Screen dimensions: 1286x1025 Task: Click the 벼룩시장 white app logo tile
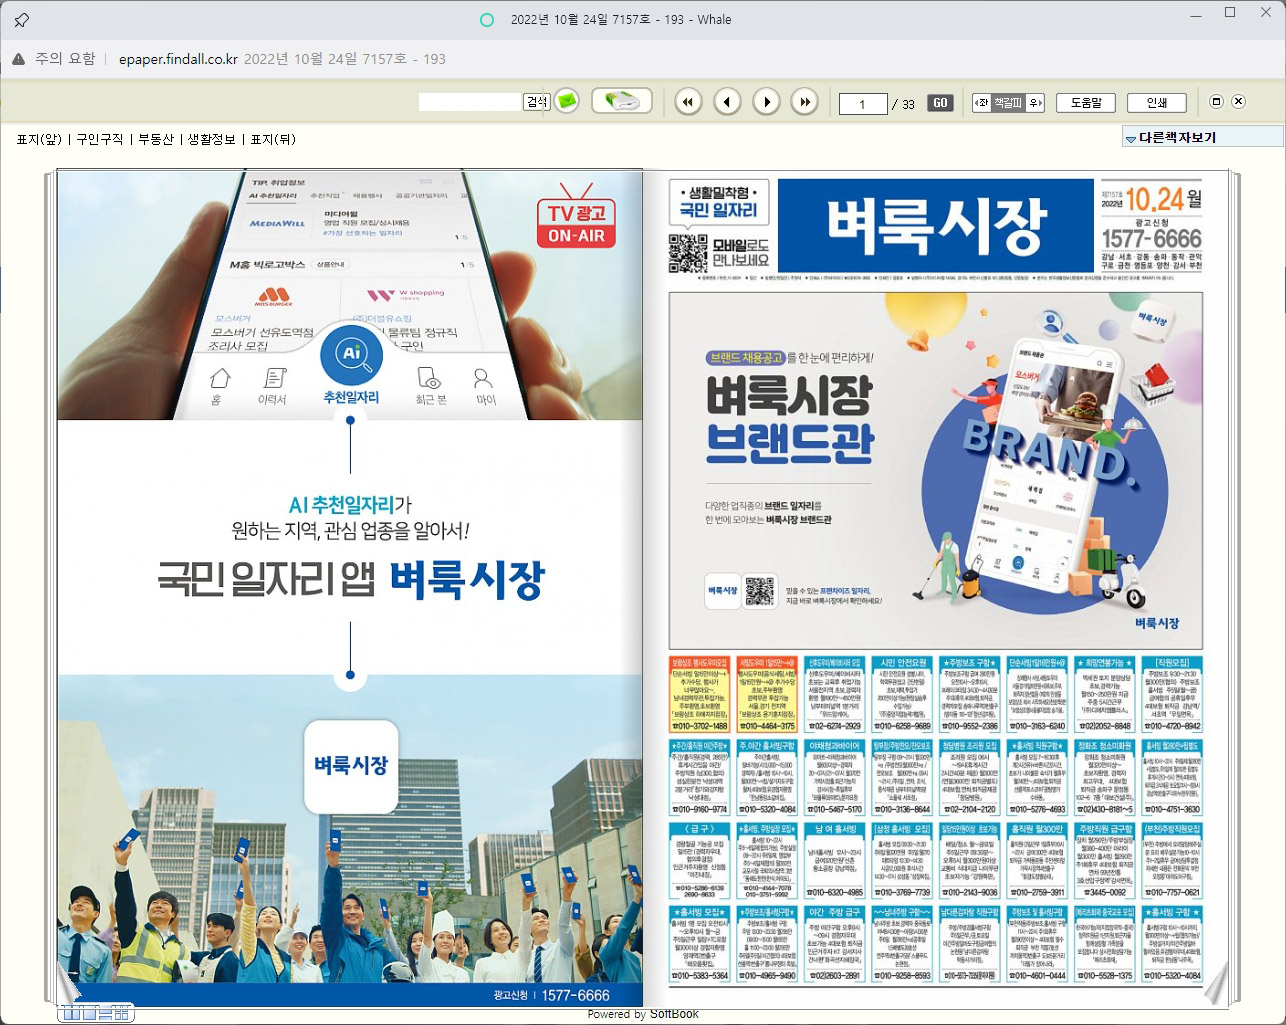[350, 766]
